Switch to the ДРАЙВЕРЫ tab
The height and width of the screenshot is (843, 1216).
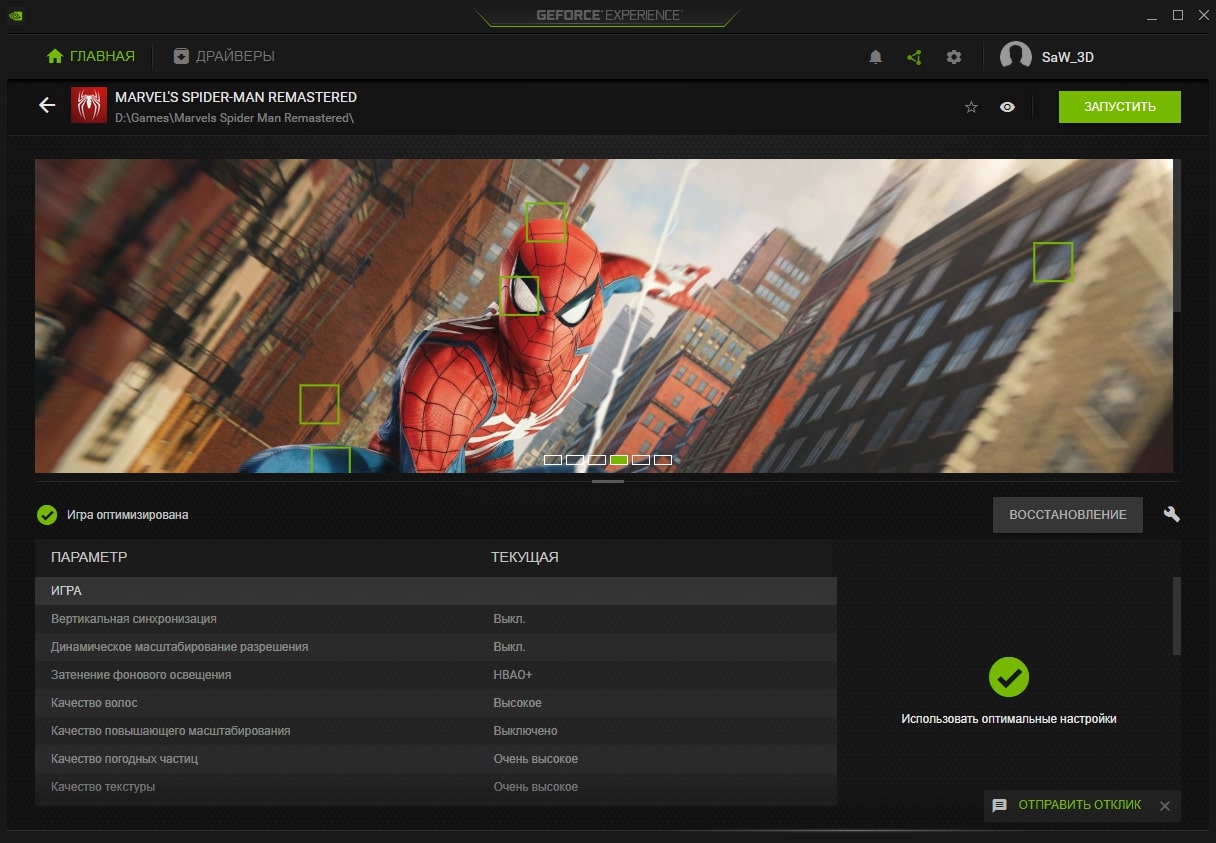[x=224, y=56]
